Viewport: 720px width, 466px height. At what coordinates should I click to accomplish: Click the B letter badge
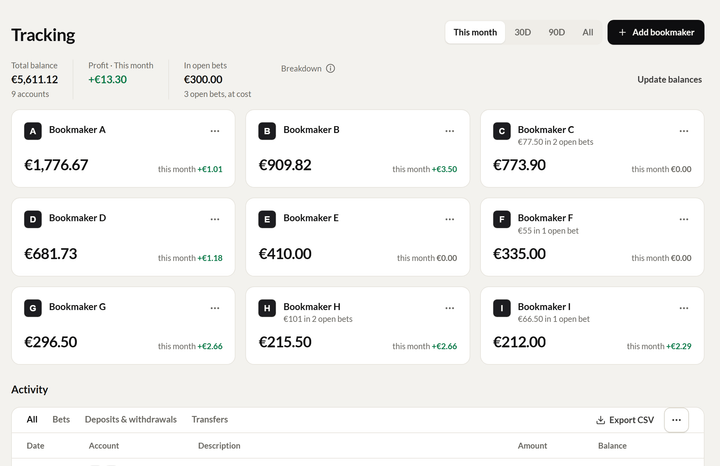click(267, 131)
